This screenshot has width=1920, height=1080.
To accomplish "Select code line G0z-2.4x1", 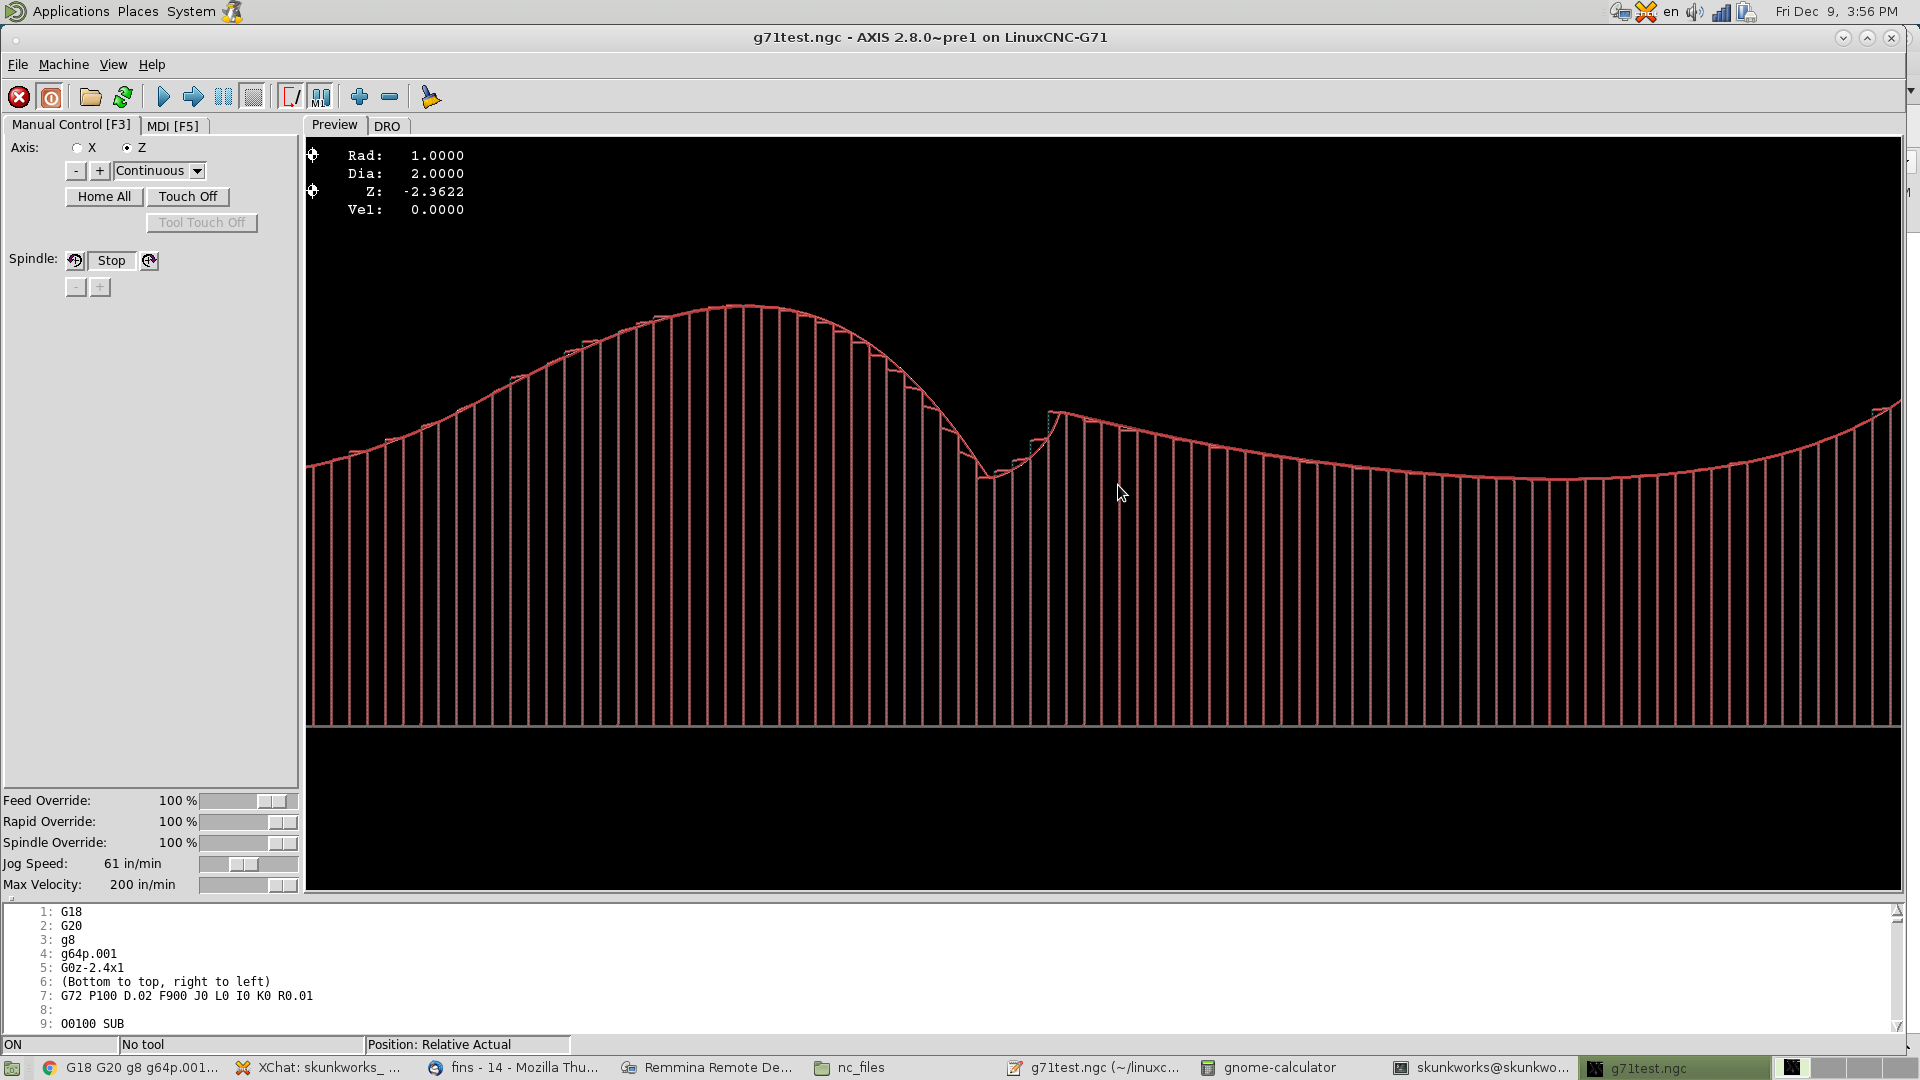I will click(x=92, y=968).
